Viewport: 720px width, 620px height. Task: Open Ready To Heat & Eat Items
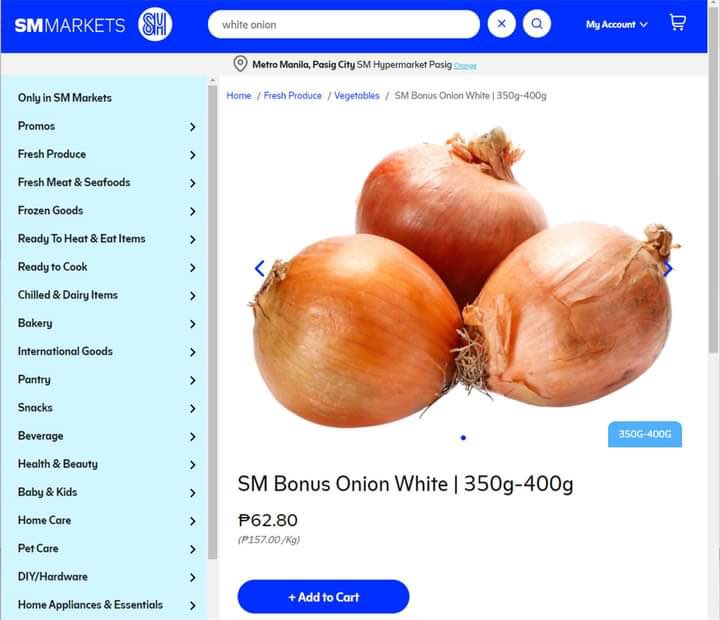[81, 238]
